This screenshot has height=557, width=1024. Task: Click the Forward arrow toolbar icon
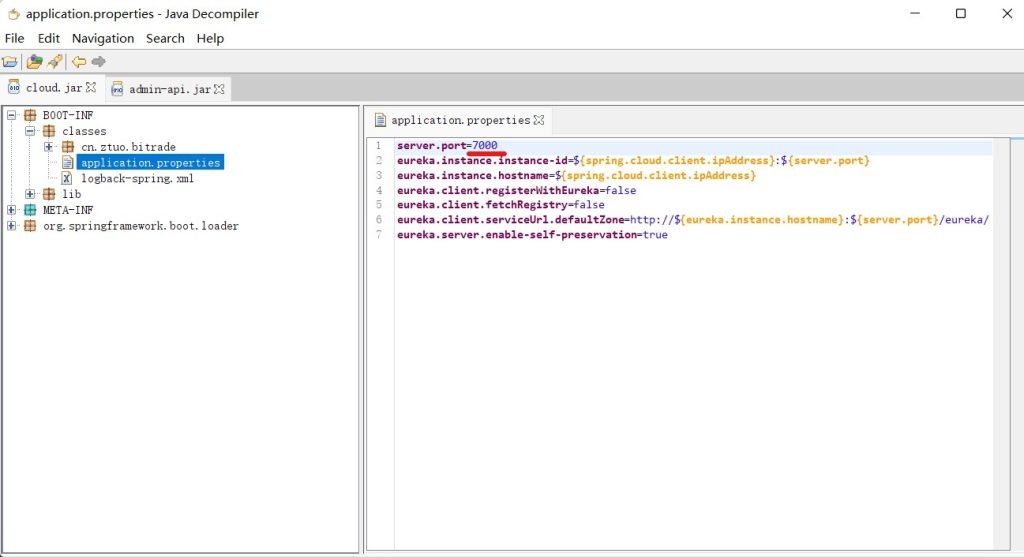point(98,62)
